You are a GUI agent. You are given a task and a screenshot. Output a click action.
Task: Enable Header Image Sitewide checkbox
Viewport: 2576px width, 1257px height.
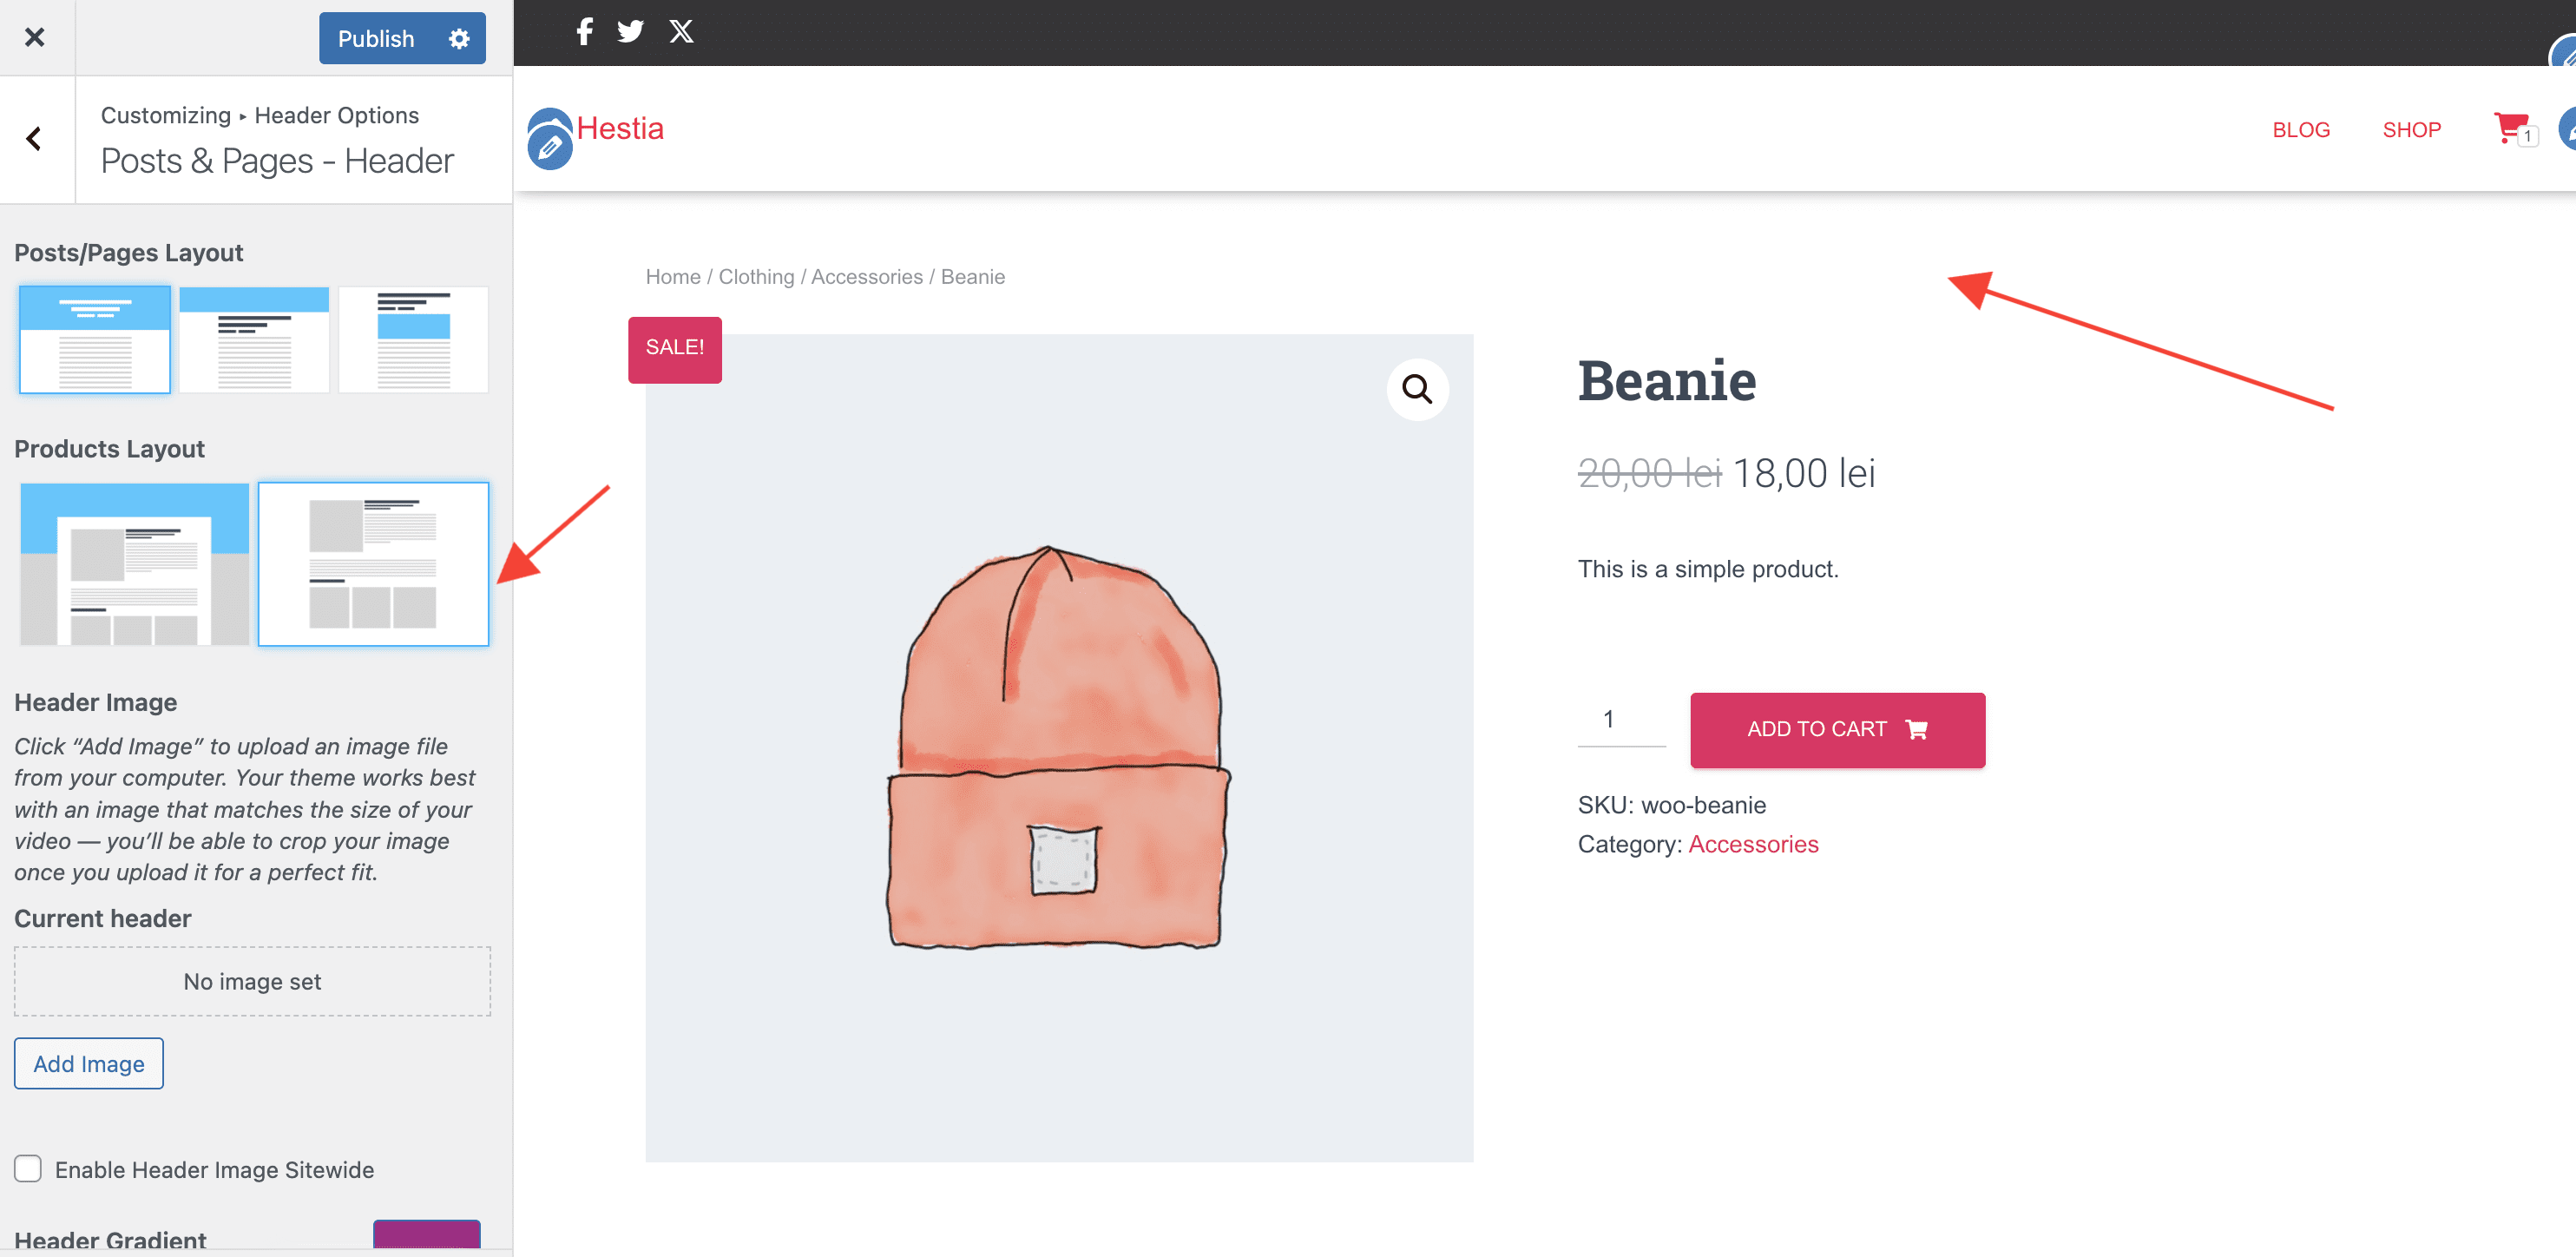pos(28,1168)
